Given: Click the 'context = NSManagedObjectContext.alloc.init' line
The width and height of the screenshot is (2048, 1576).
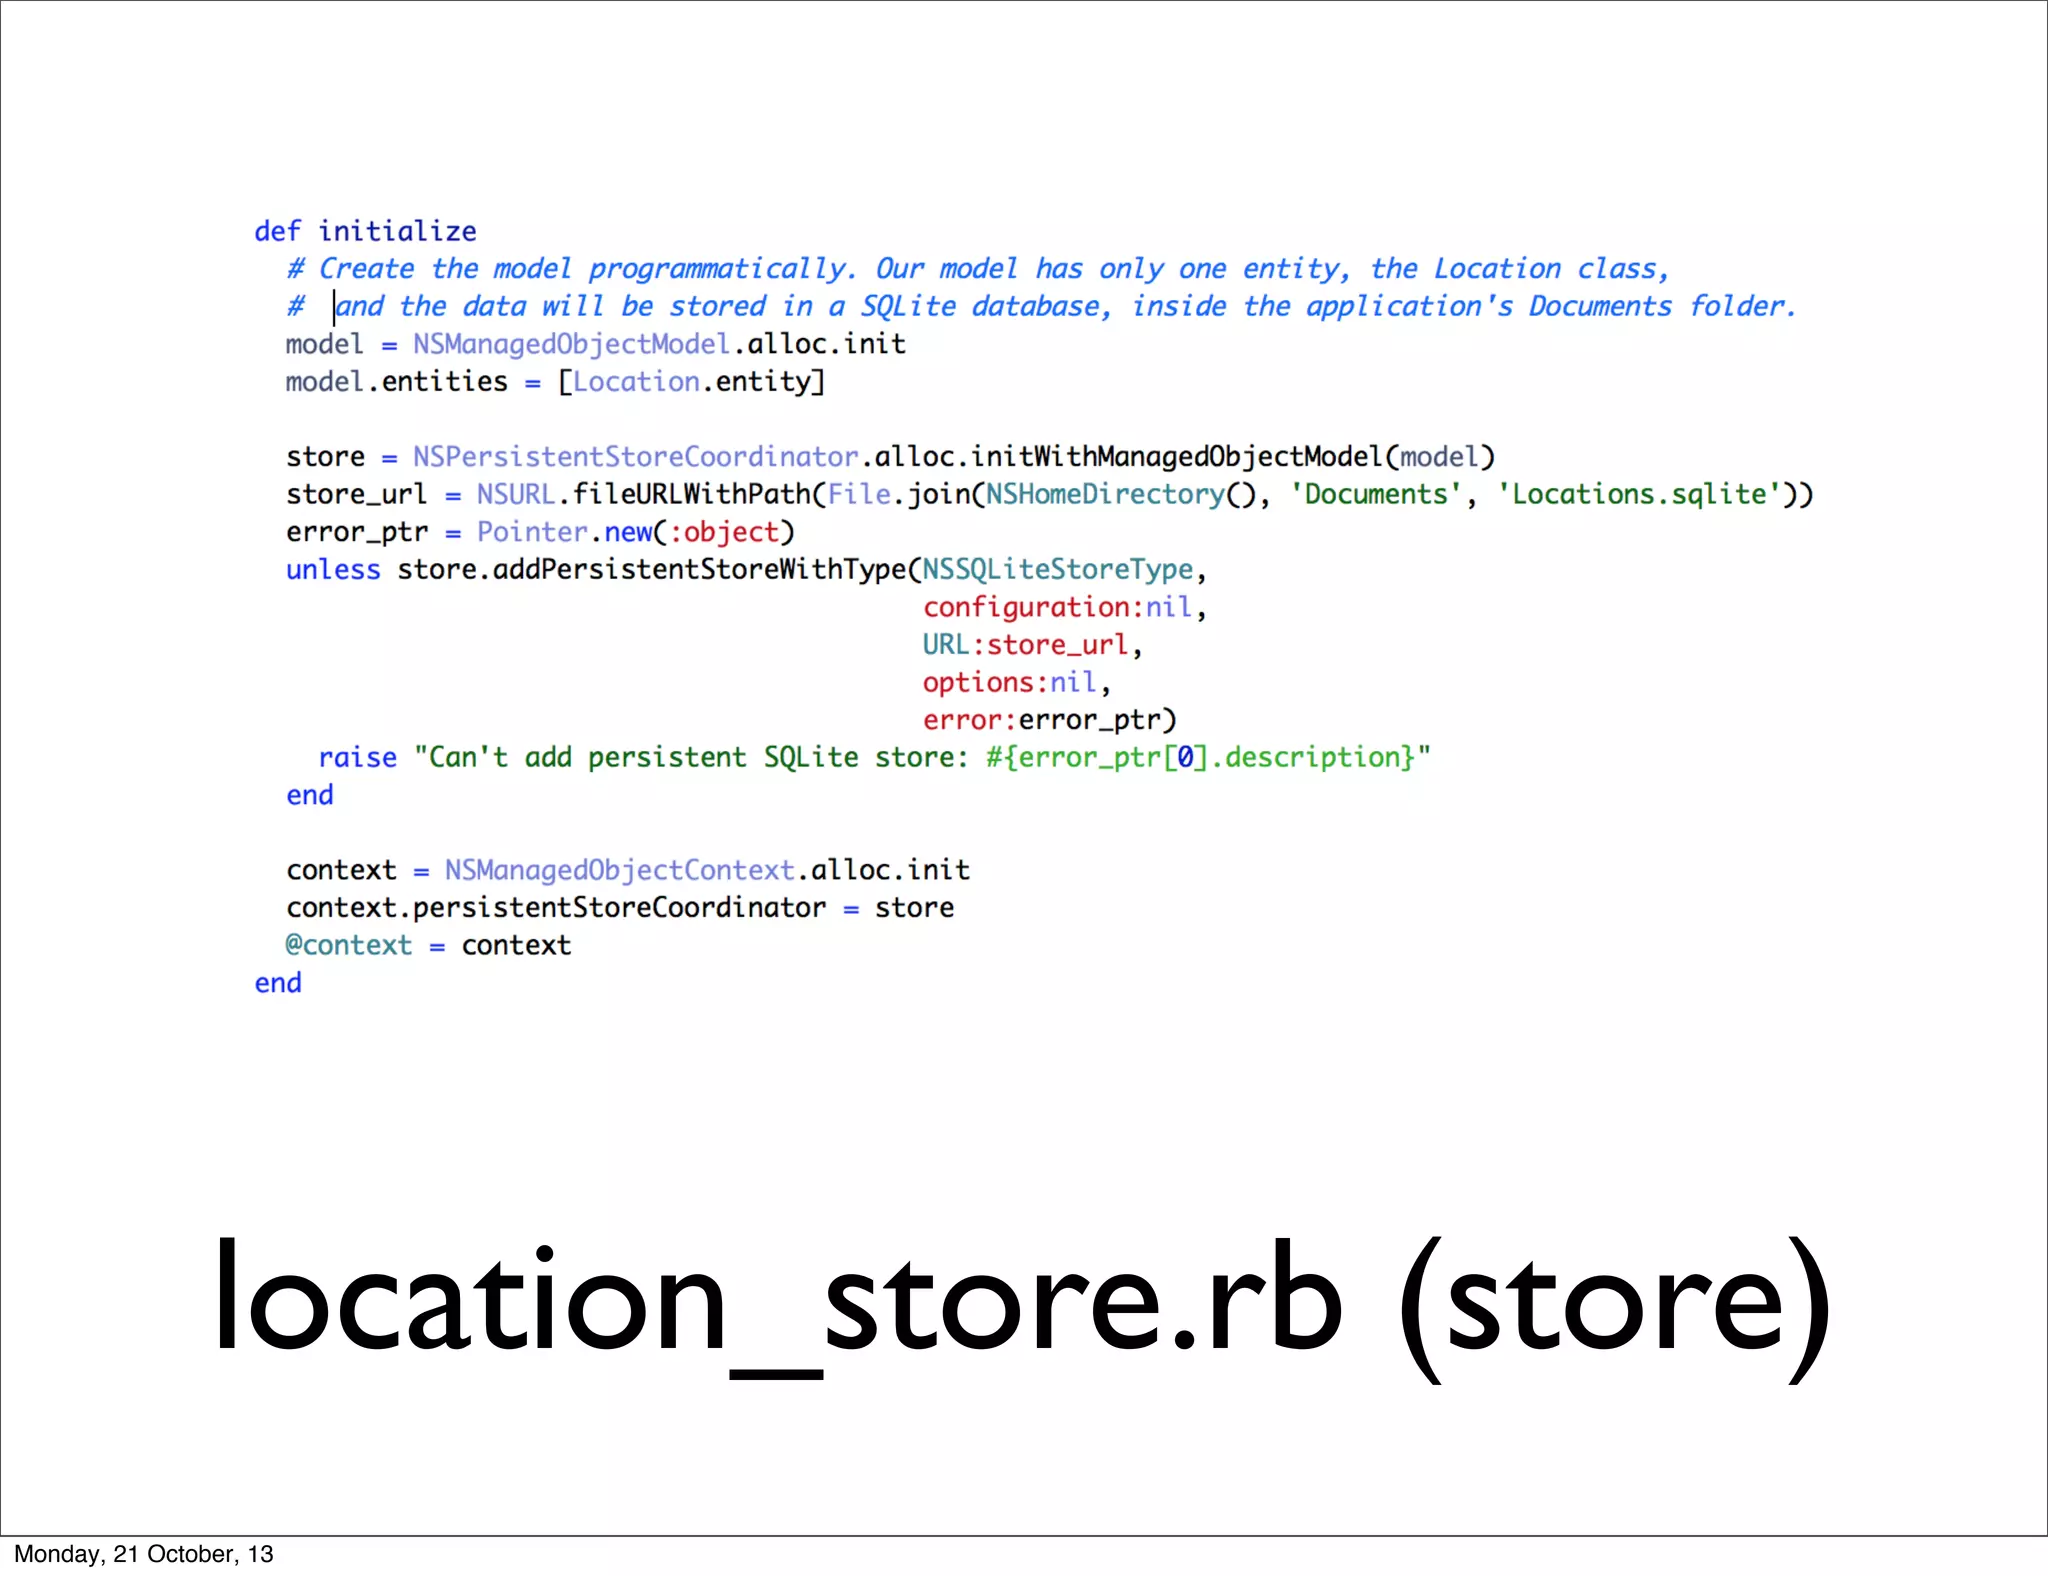Looking at the screenshot, I should click(x=628, y=870).
